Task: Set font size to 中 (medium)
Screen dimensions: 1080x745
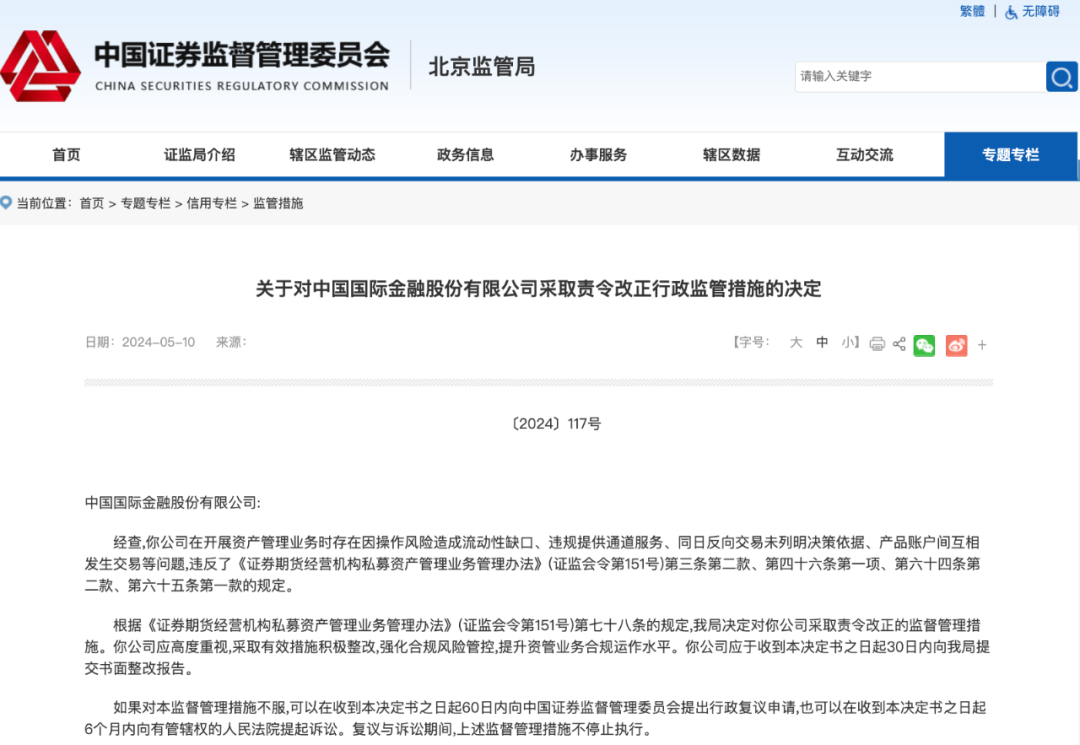Action: tap(822, 342)
